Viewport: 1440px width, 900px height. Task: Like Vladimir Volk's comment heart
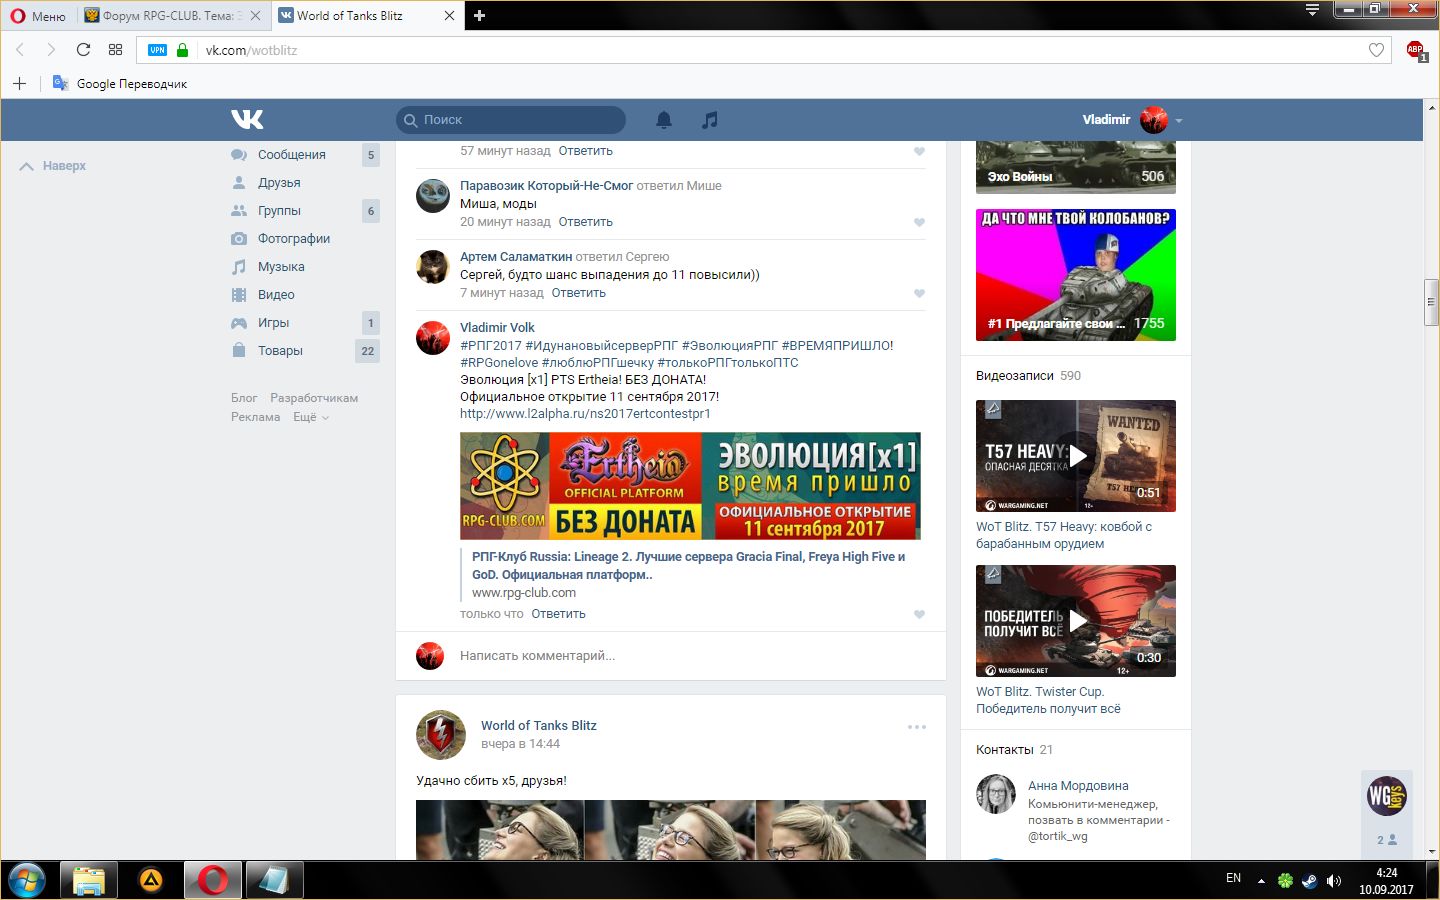(919, 614)
